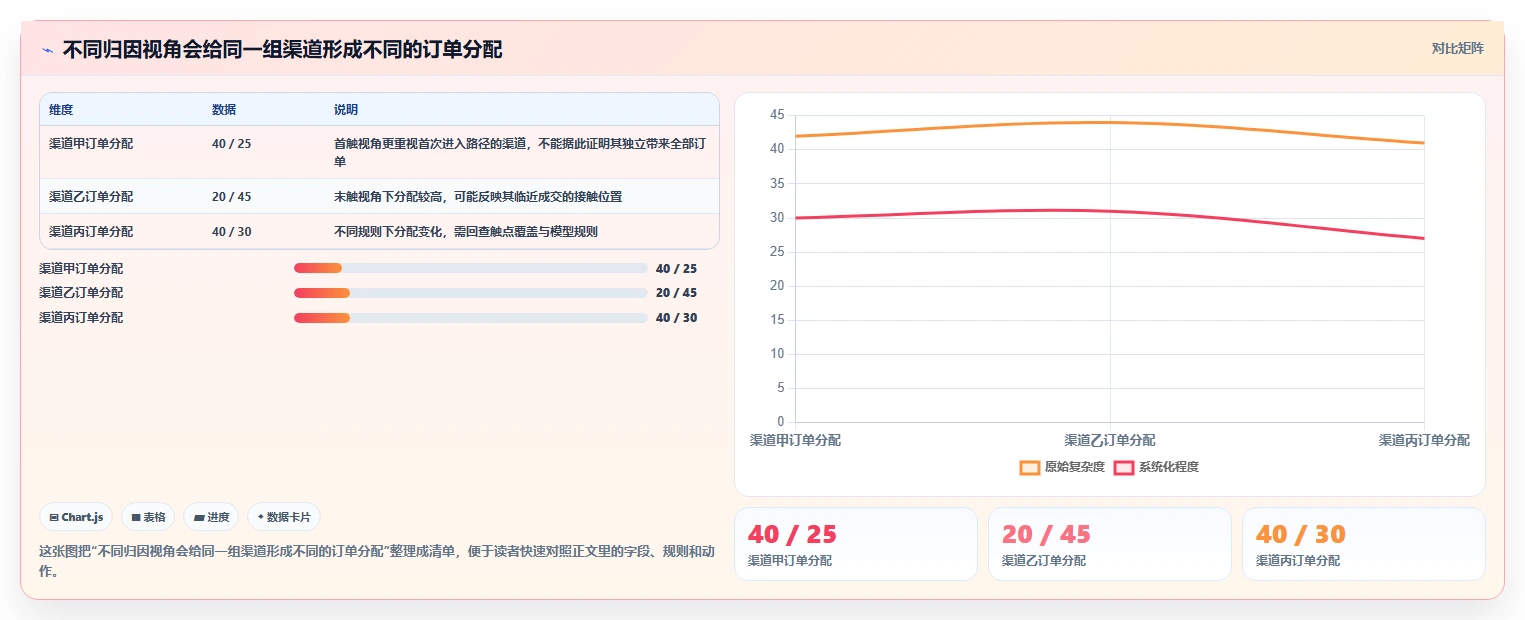
Task: Click the 进度 chip
Action: pos(211,517)
